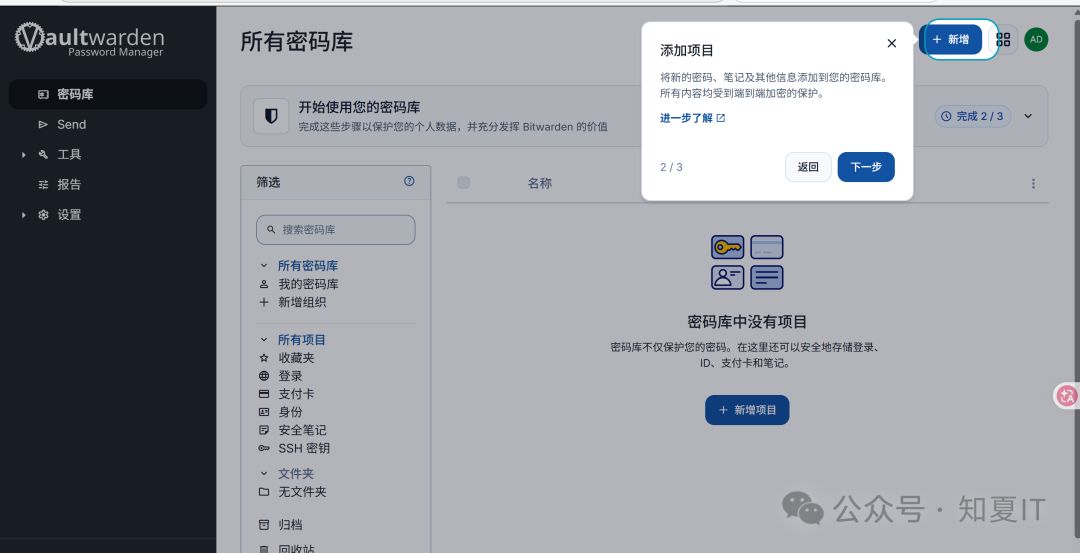Close the 添加项目 popup

coord(891,43)
